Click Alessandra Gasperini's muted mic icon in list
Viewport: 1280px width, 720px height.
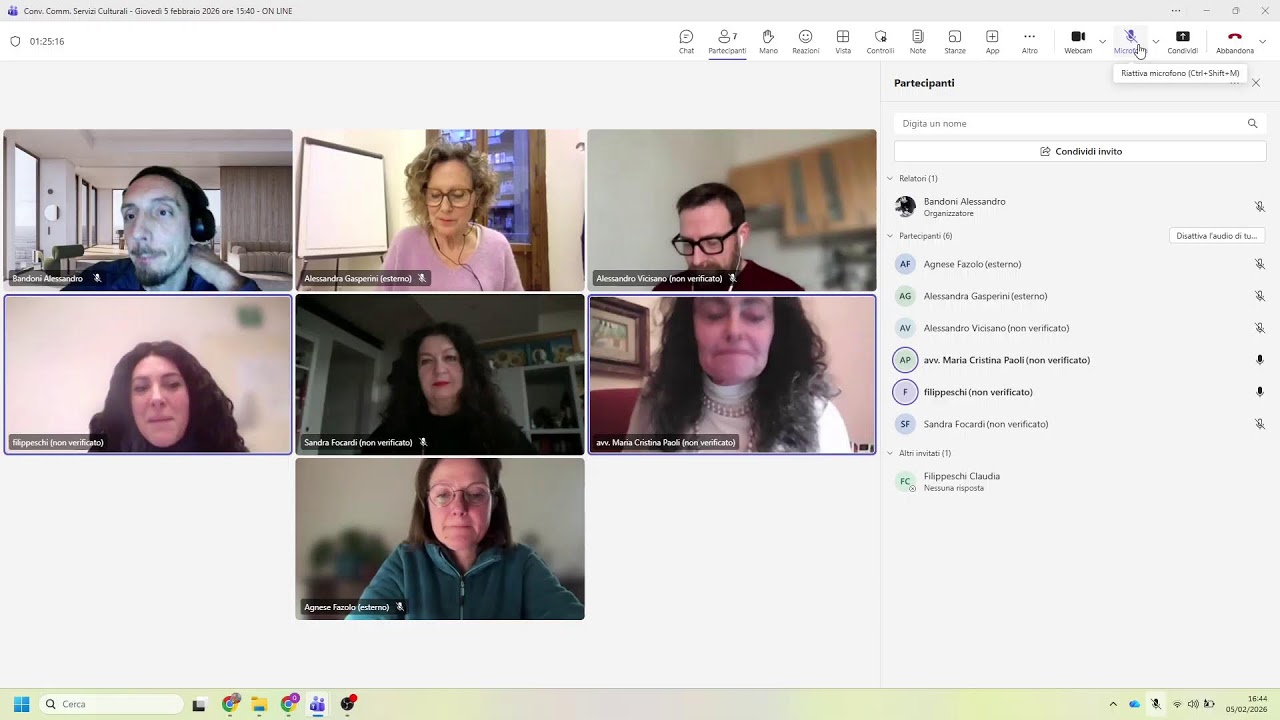(1260, 296)
